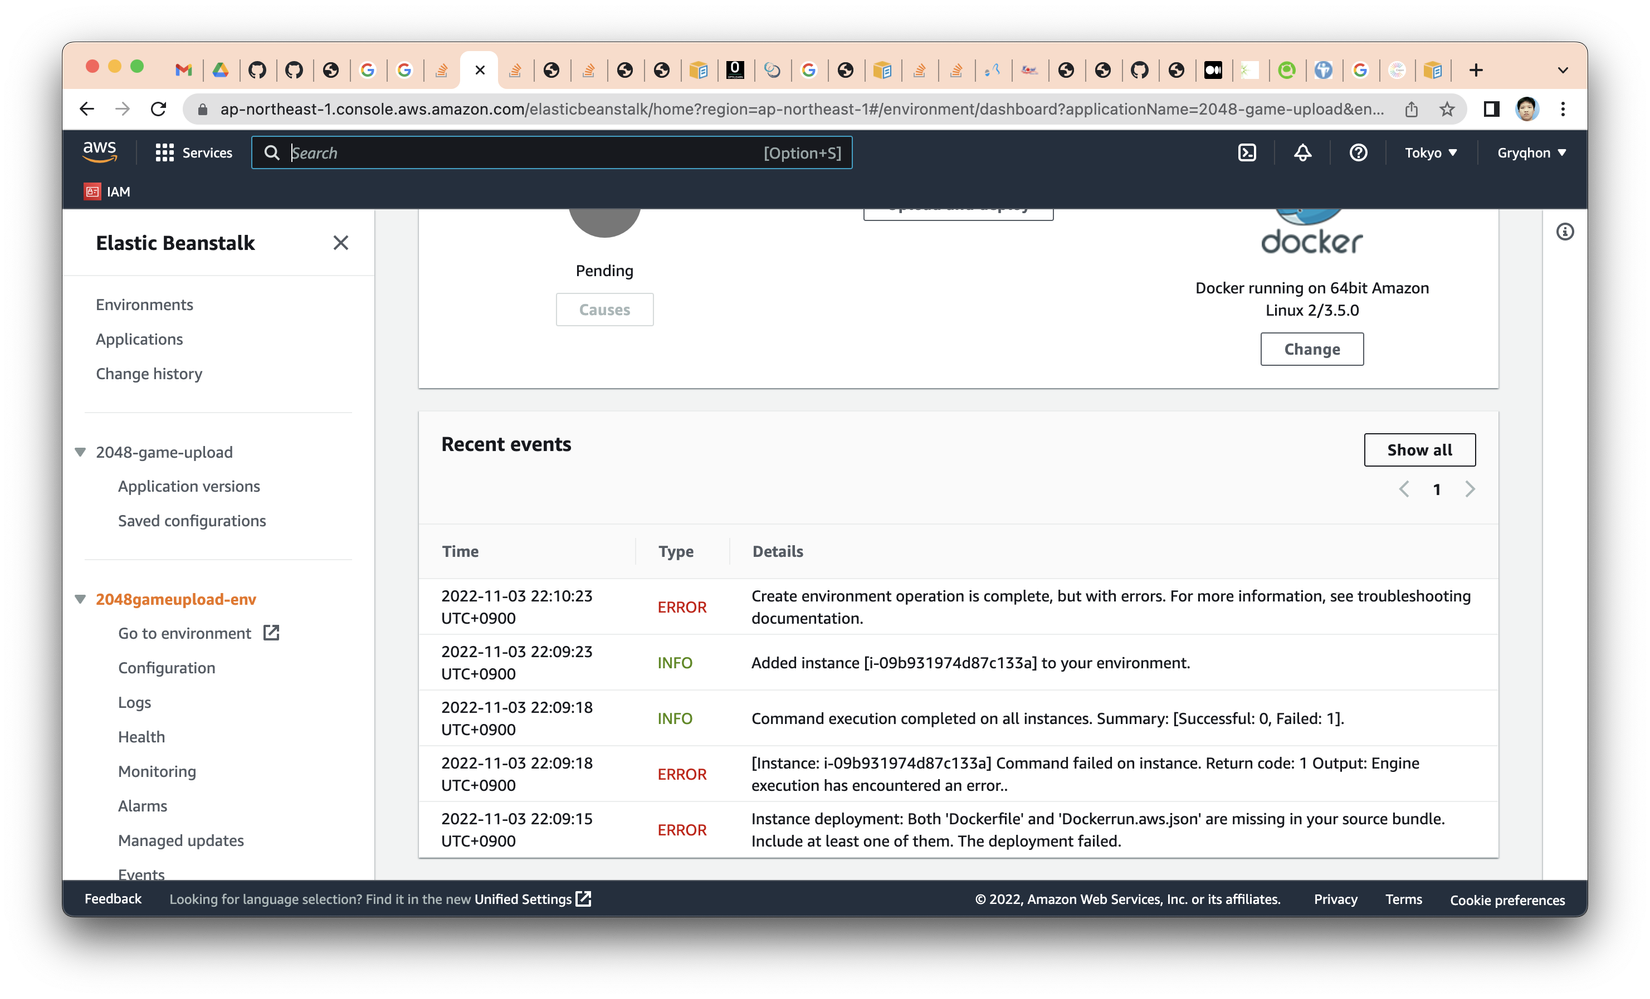Screen dimensions: 1650x999
Task: Go to the previous events page
Action: pos(1404,489)
